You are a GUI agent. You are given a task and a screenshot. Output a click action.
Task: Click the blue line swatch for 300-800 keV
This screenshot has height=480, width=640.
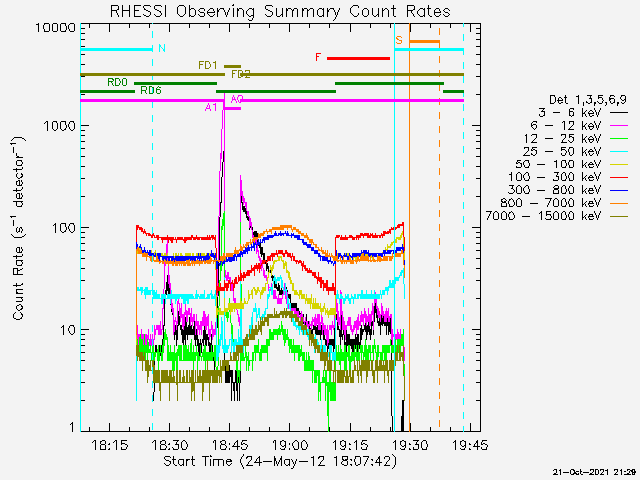click(619, 190)
